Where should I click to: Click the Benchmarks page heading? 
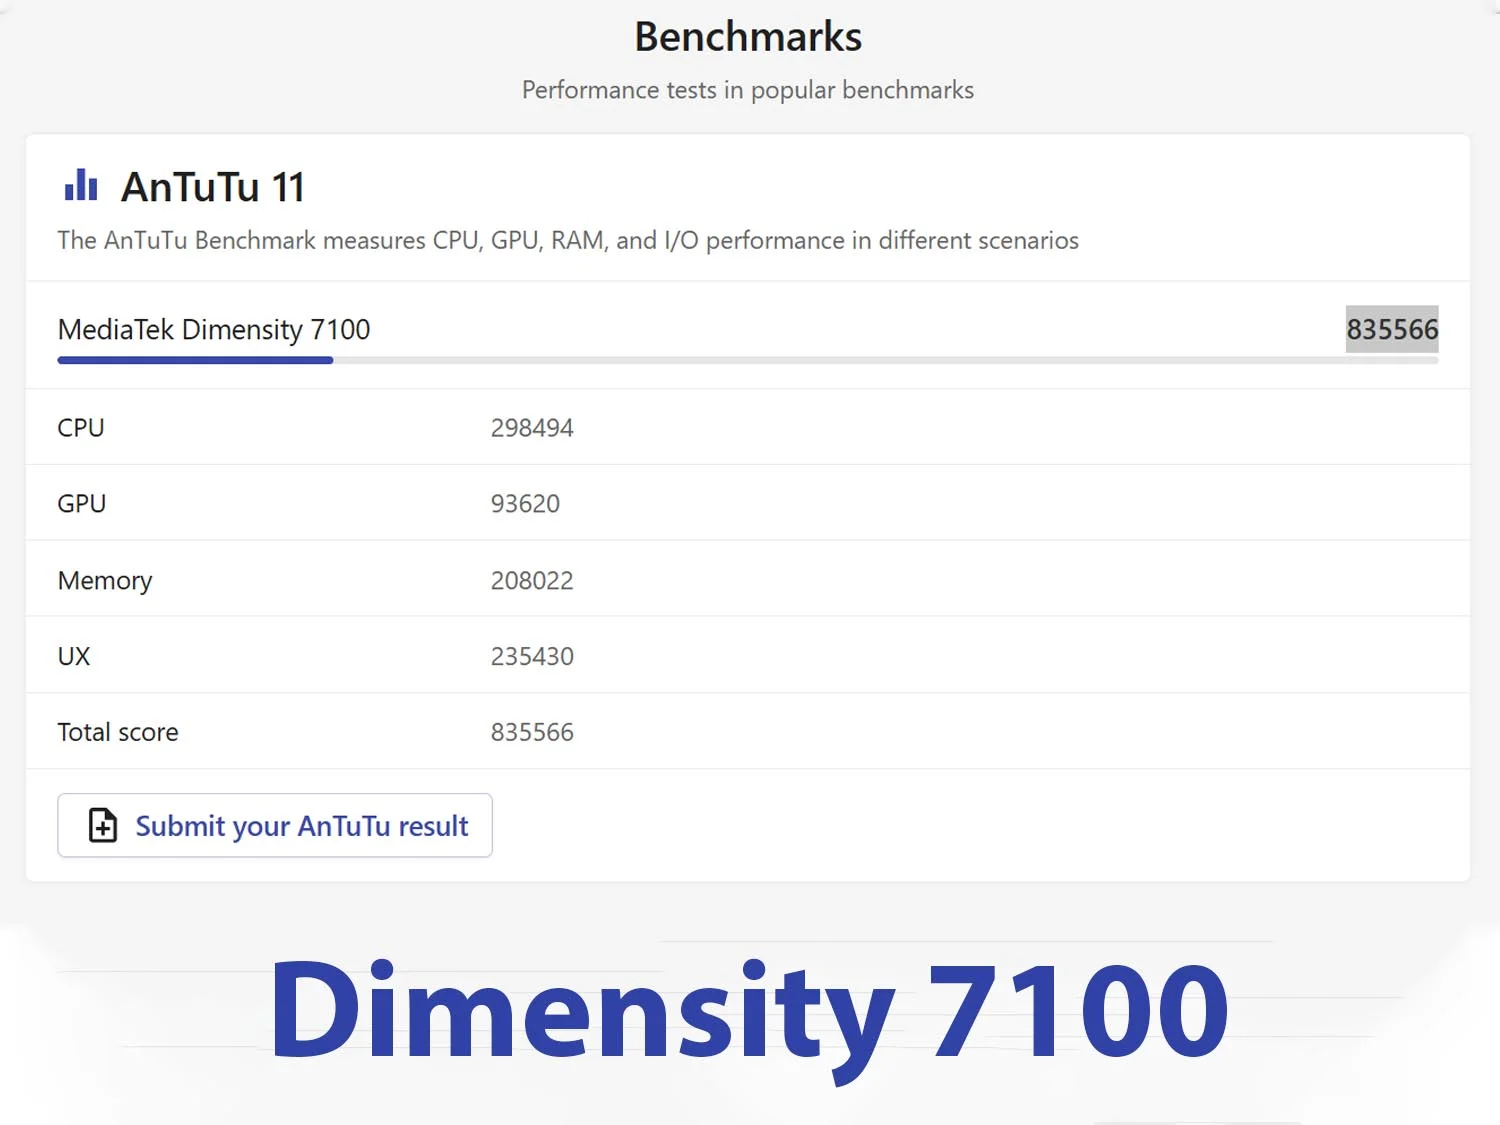748,37
